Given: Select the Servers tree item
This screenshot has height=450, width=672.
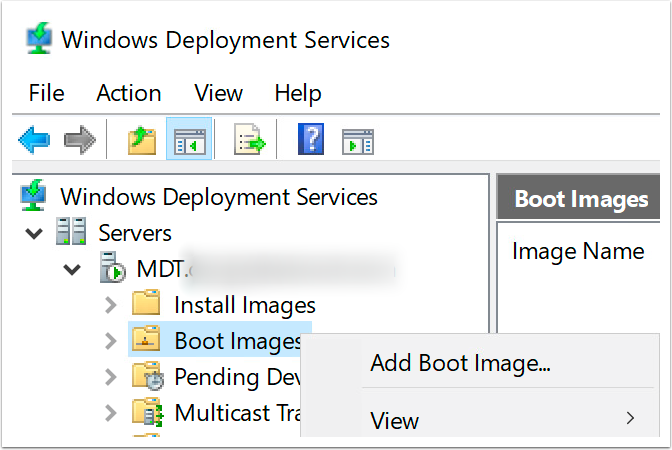Looking at the screenshot, I should point(135,233).
